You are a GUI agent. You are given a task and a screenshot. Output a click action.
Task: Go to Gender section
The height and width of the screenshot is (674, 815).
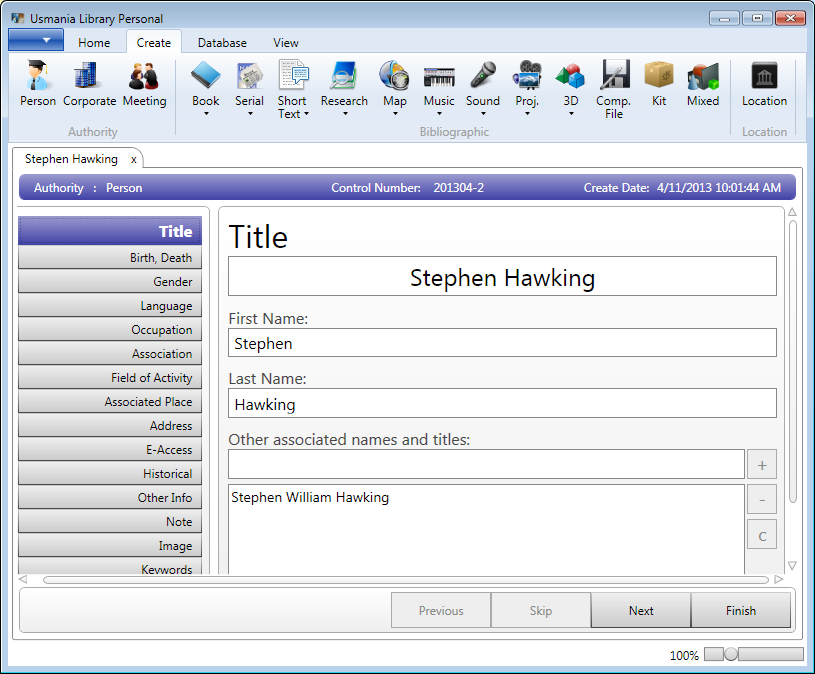coord(110,281)
